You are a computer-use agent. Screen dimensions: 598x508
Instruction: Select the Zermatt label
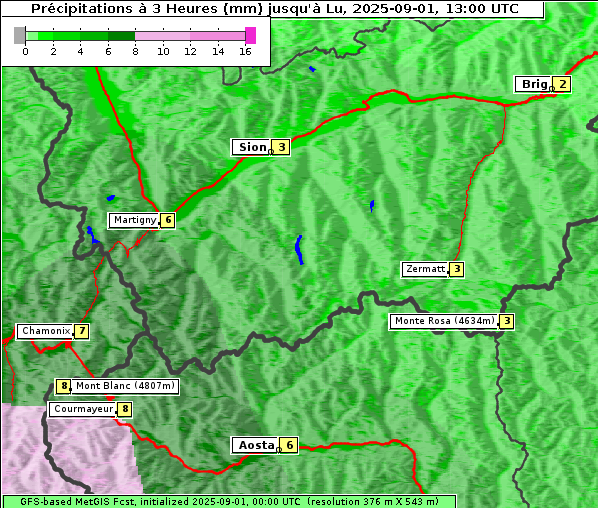[x=425, y=269]
